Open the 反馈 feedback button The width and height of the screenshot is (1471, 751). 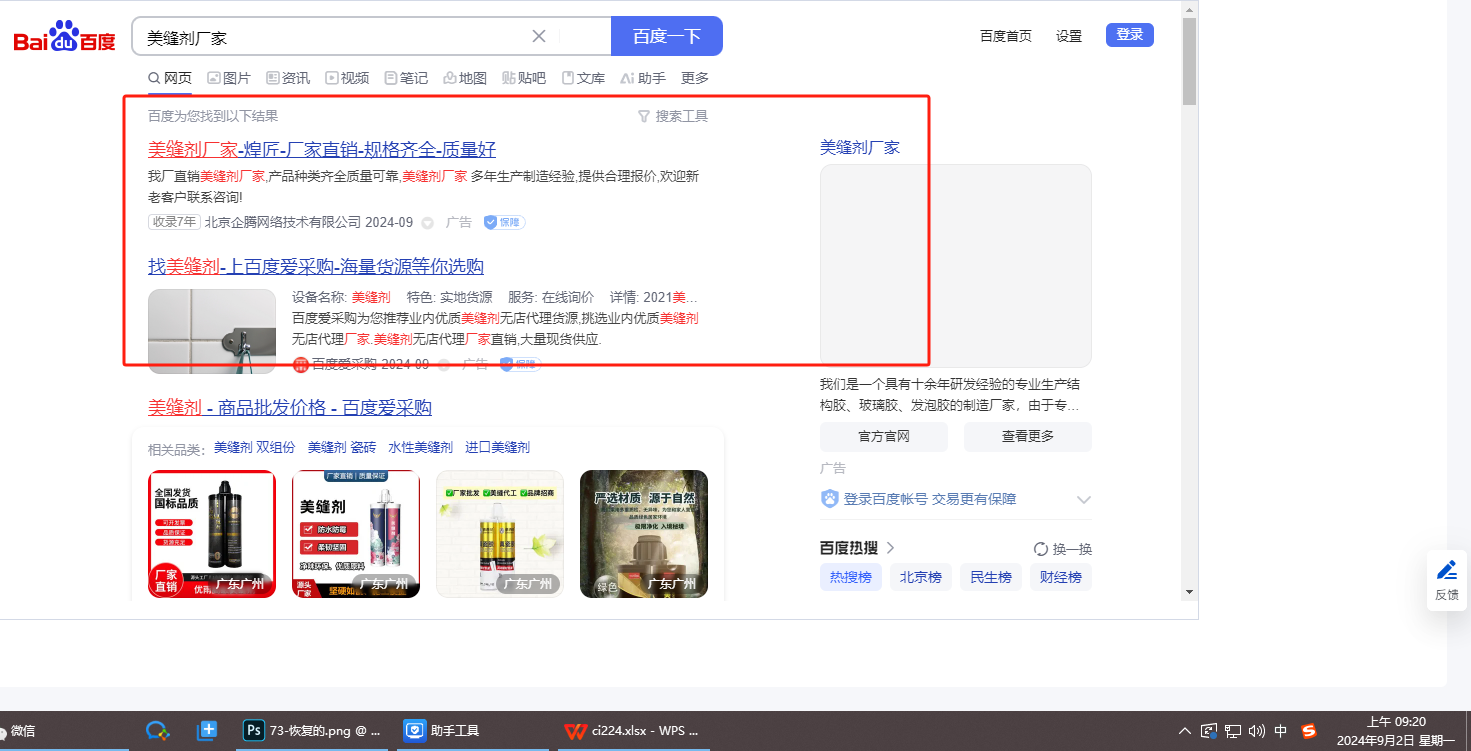(x=1447, y=580)
